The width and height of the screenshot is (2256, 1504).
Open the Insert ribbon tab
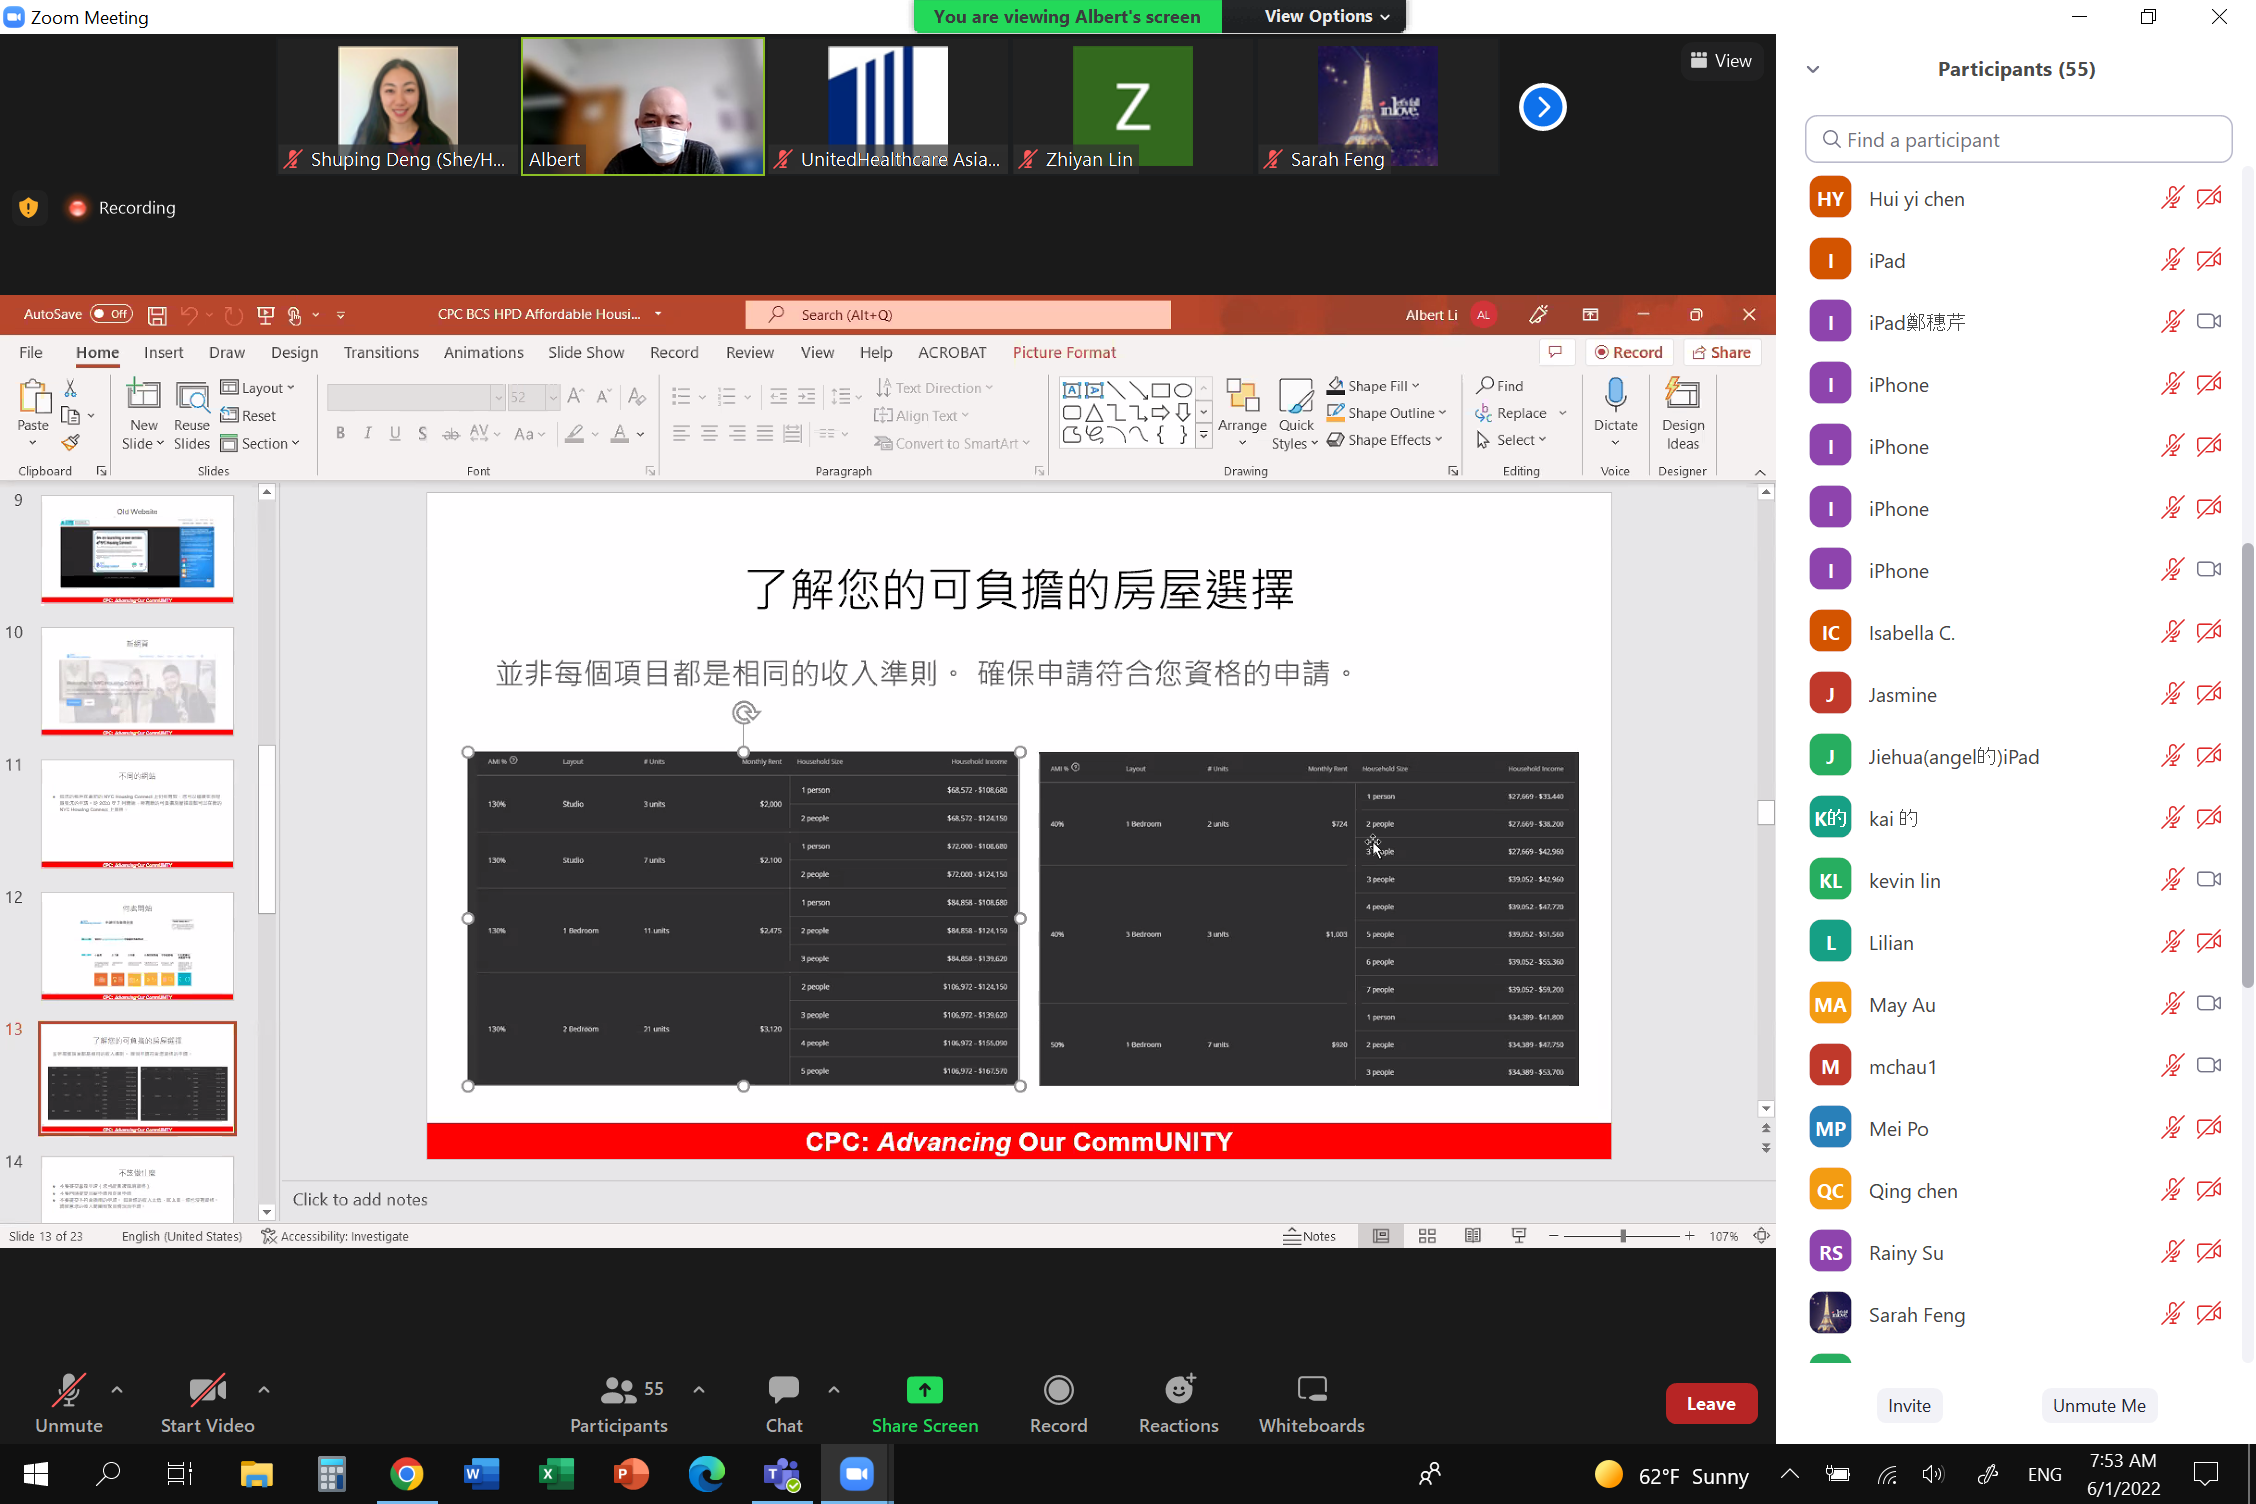(163, 352)
